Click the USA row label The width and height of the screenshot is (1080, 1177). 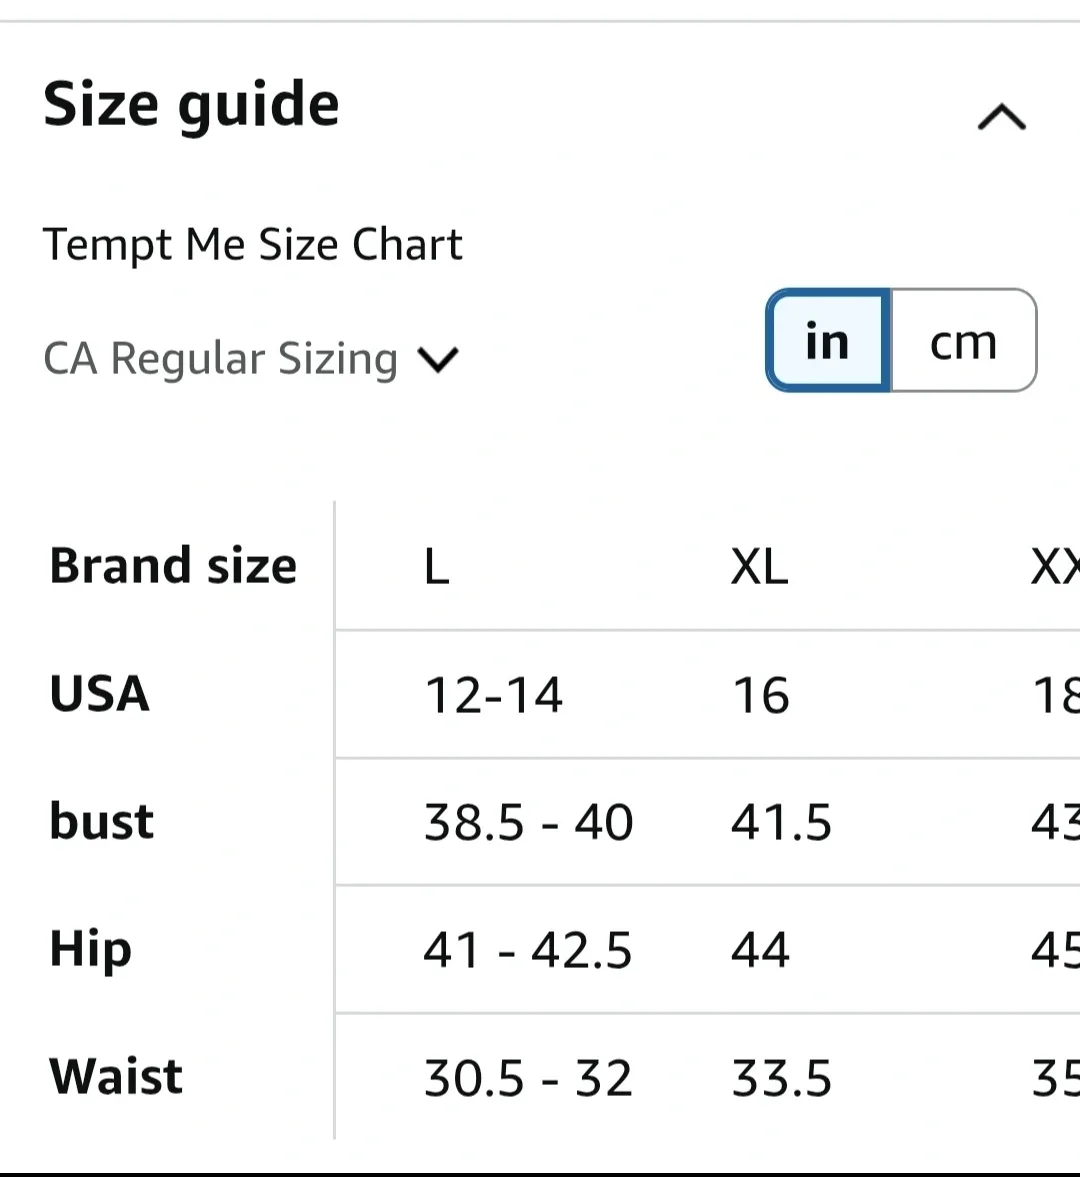pos(100,694)
